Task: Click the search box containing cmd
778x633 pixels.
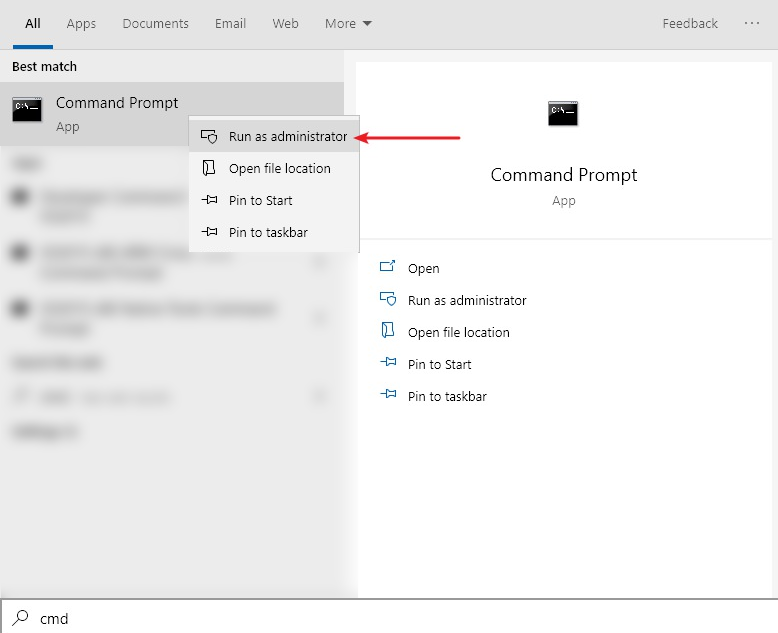Action: pos(389,618)
